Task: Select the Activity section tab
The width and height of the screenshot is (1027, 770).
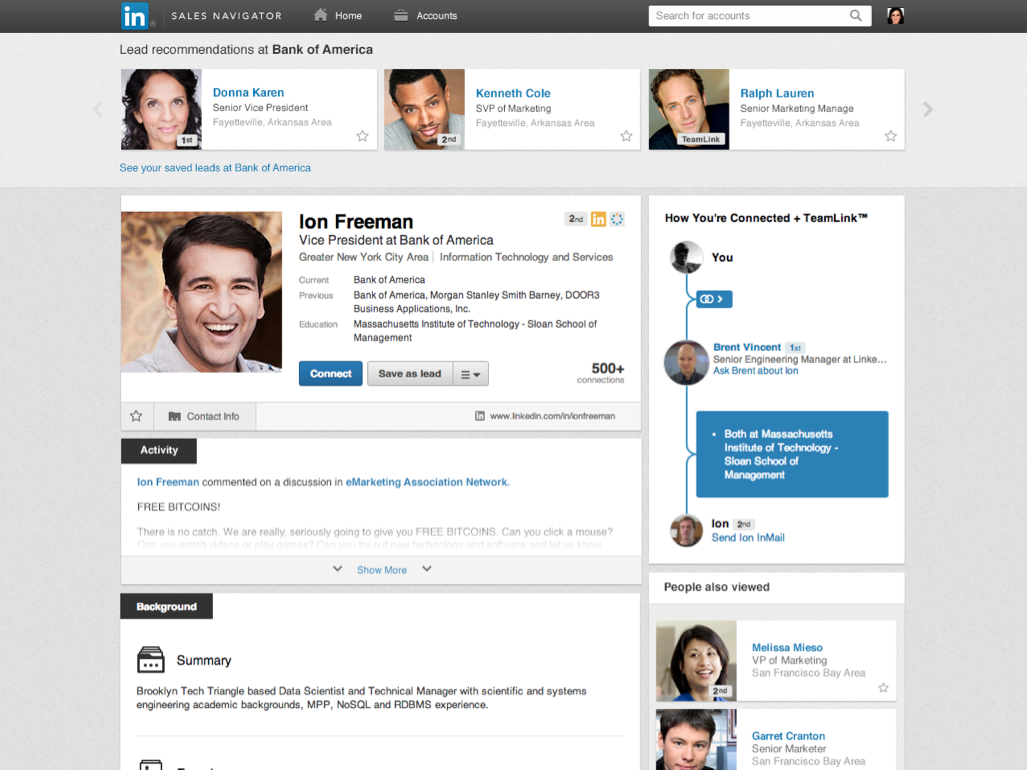Action: click(159, 450)
